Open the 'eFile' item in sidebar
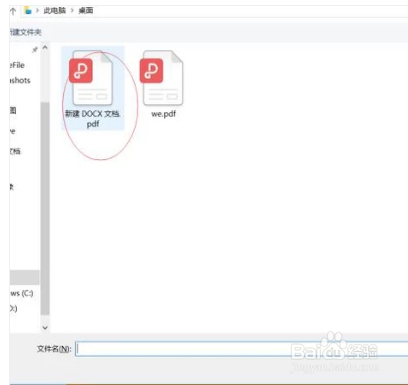Viewport: 408px width, 385px height. point(17,65)
